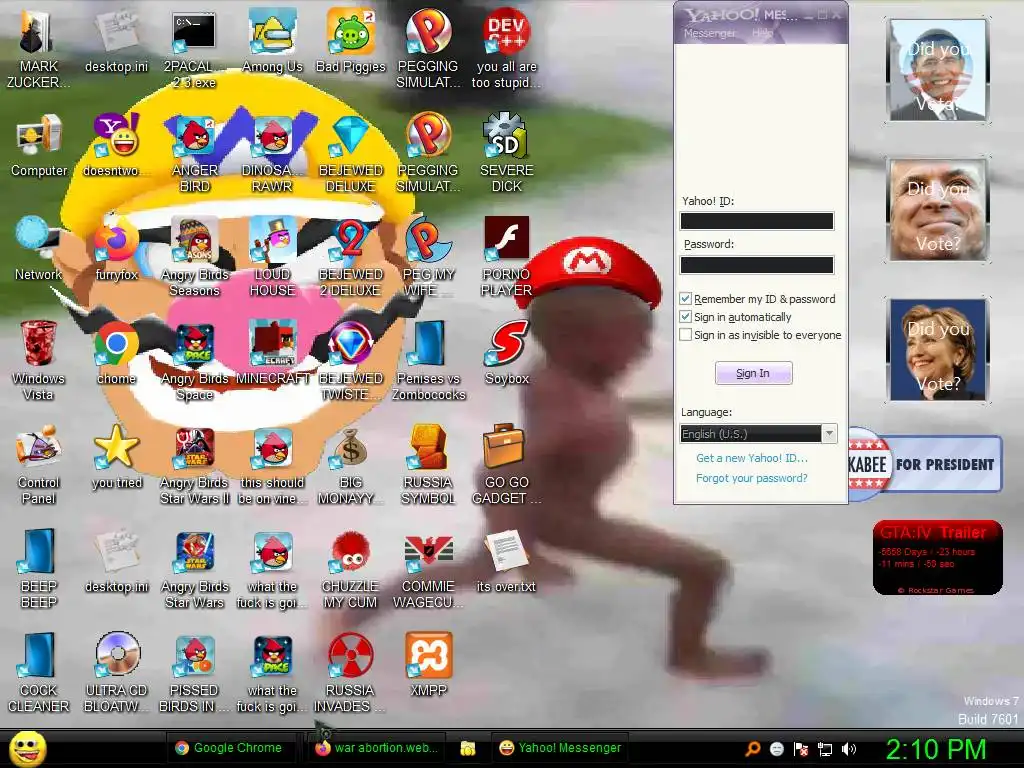Viewport: 1024px width, 768px height.
Task: Open the 'its over.txt' file
Action: (506, 560)
